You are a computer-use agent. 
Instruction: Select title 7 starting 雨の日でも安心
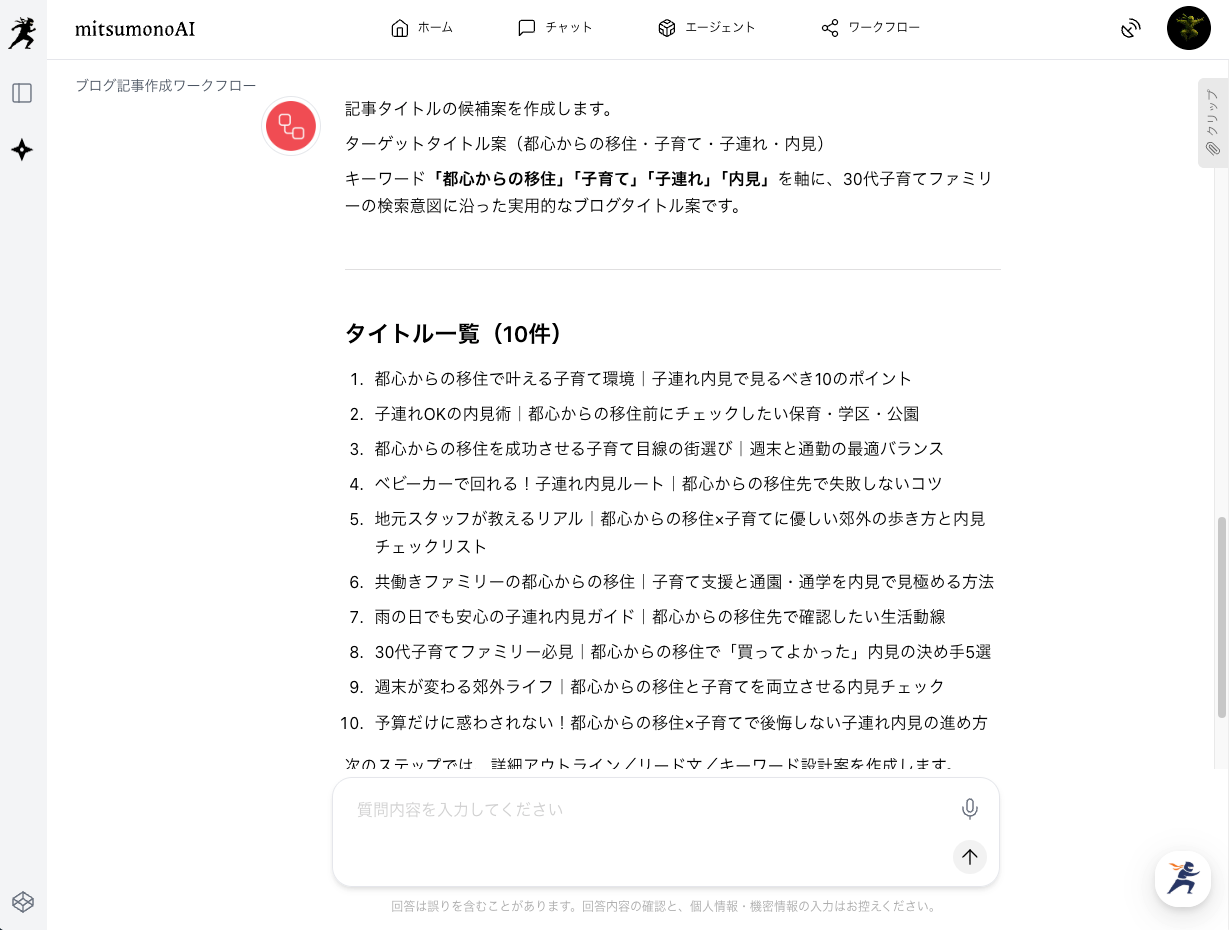click(x=660, y=617)
